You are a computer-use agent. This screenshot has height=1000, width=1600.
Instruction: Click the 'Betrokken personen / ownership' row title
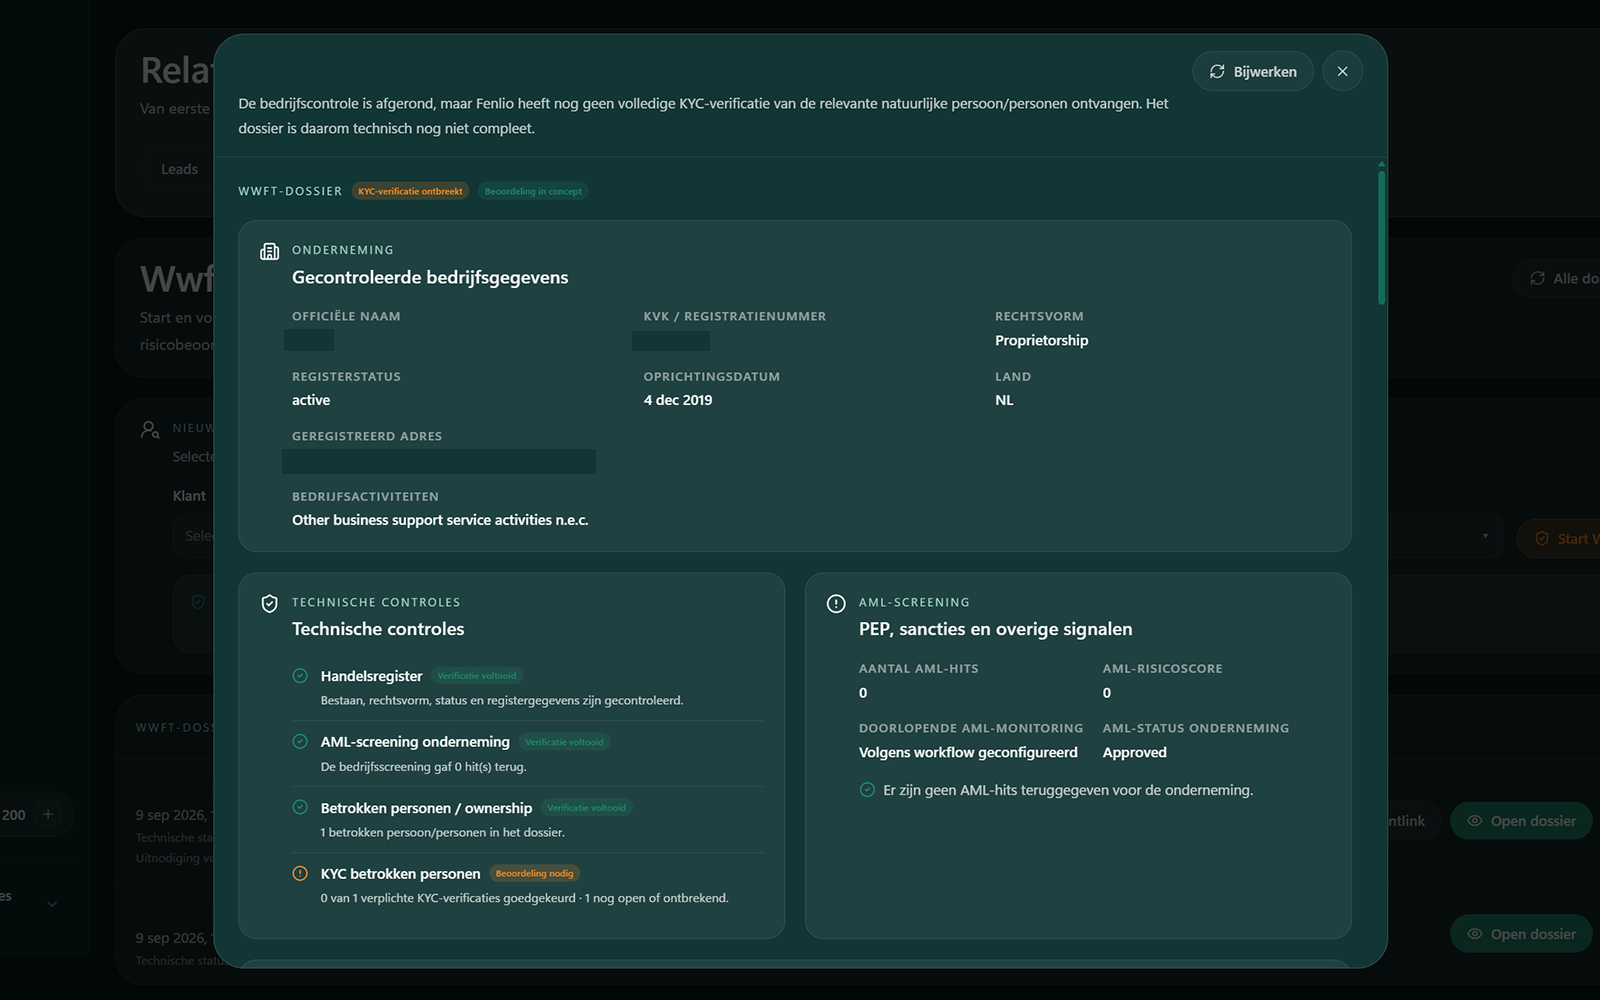[427, 808]
